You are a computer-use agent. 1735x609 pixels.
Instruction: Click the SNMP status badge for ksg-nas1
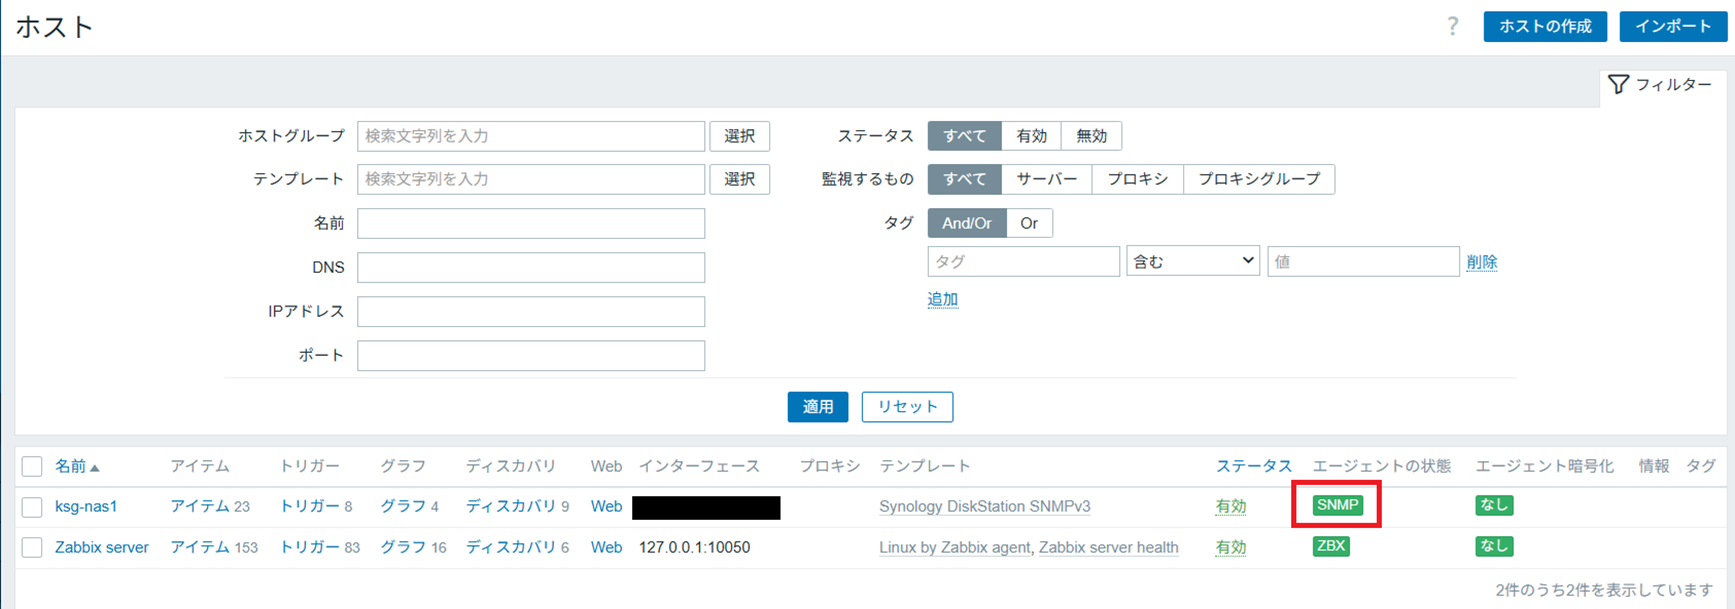click(x=1337, y=505)
